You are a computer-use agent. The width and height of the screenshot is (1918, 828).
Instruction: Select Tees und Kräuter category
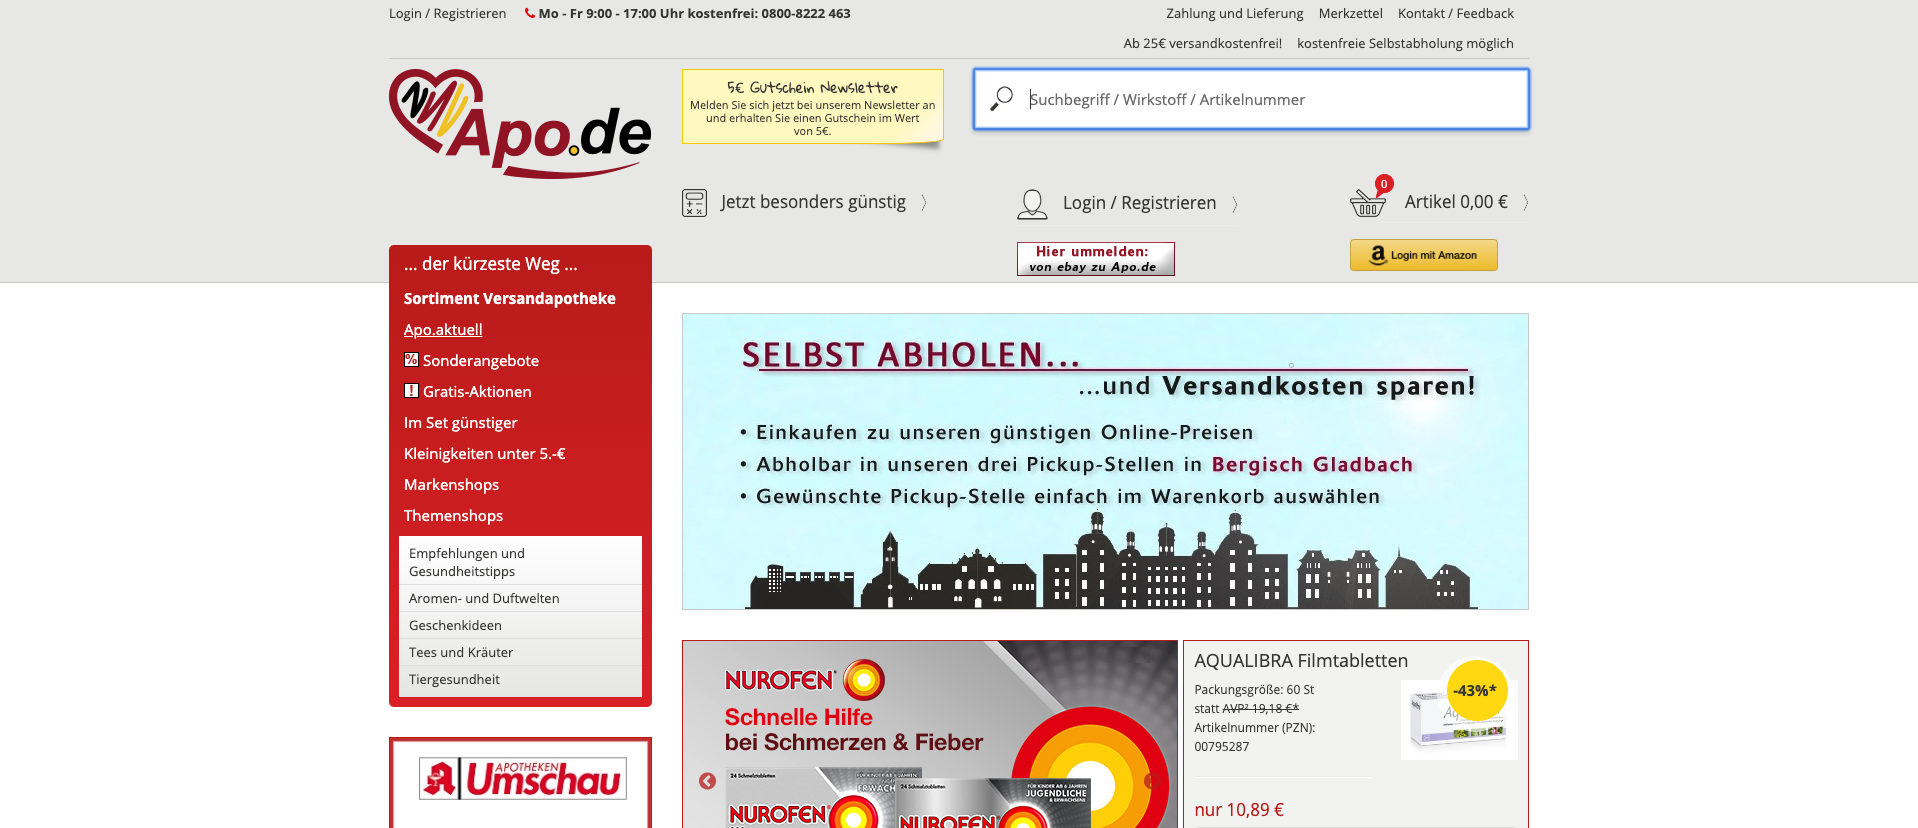tap(461, 652)
